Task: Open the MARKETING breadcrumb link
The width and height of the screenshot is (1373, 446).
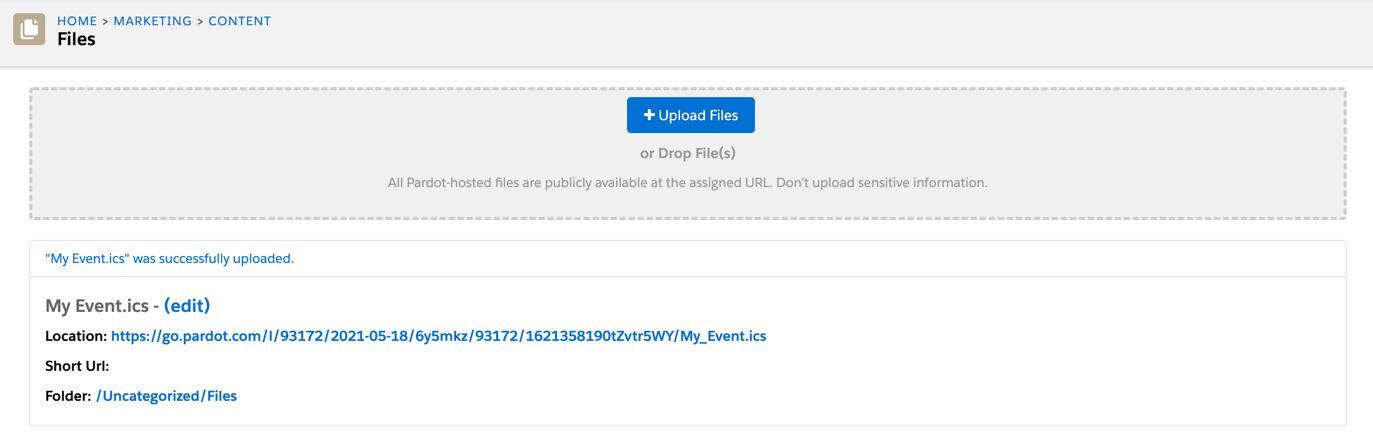Action: point(152,21)
